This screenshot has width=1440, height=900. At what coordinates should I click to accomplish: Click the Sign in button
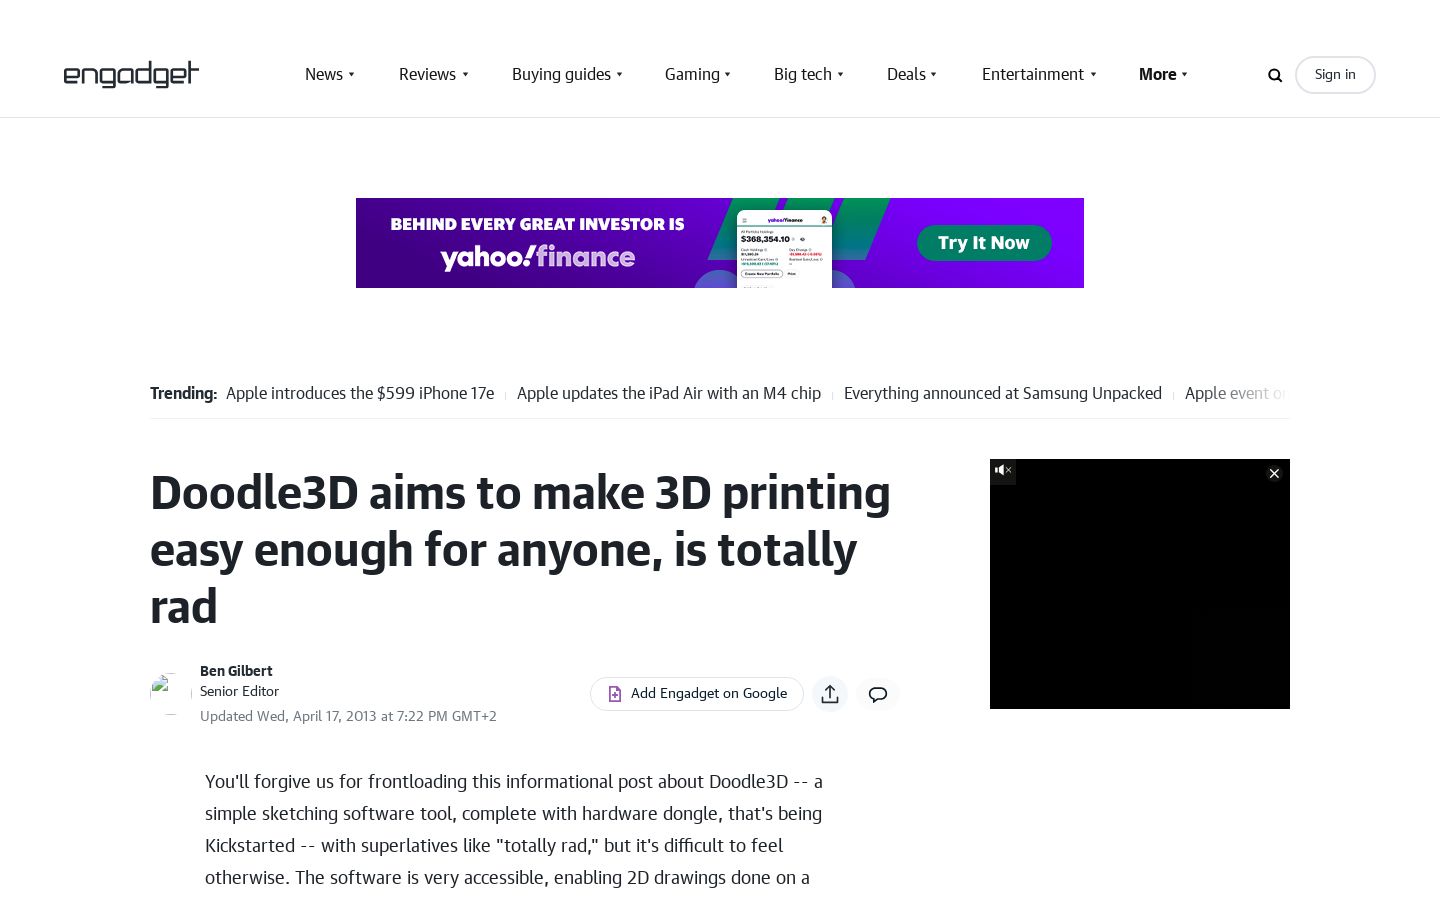pyautogui.click(x=1335, y=75)
